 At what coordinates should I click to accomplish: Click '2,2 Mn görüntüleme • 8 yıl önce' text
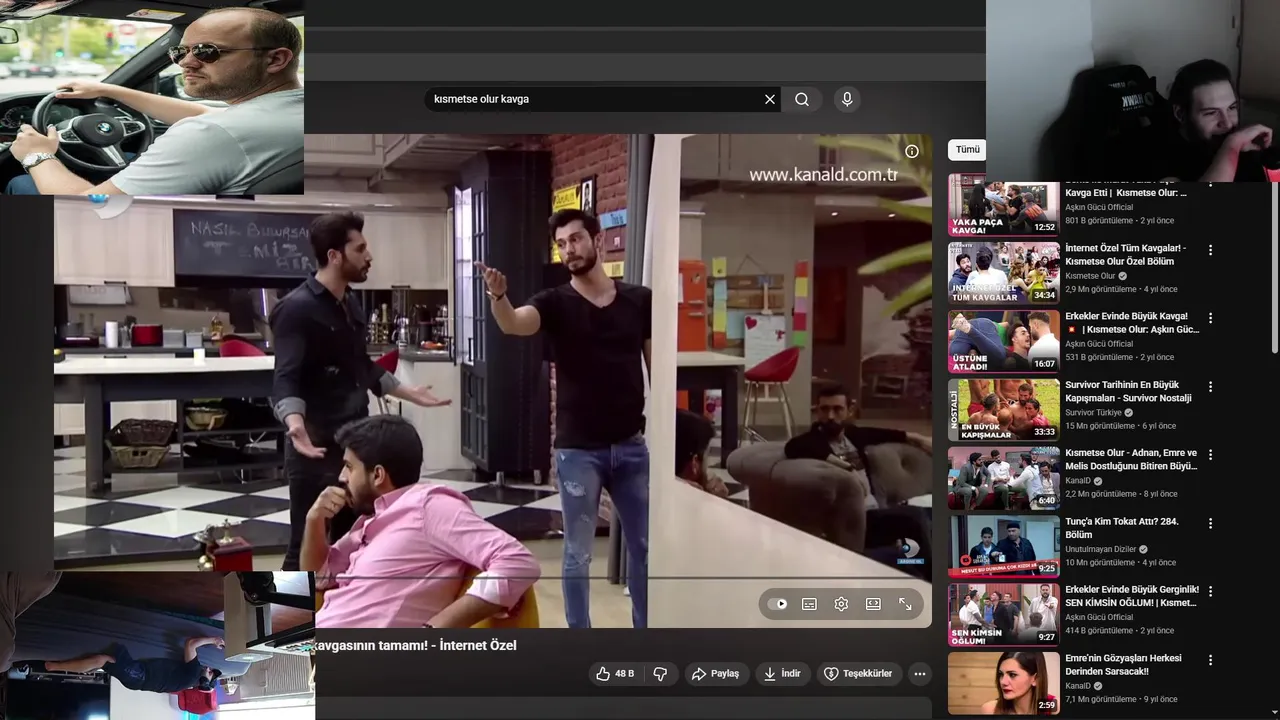click(x=1121, y=494)
